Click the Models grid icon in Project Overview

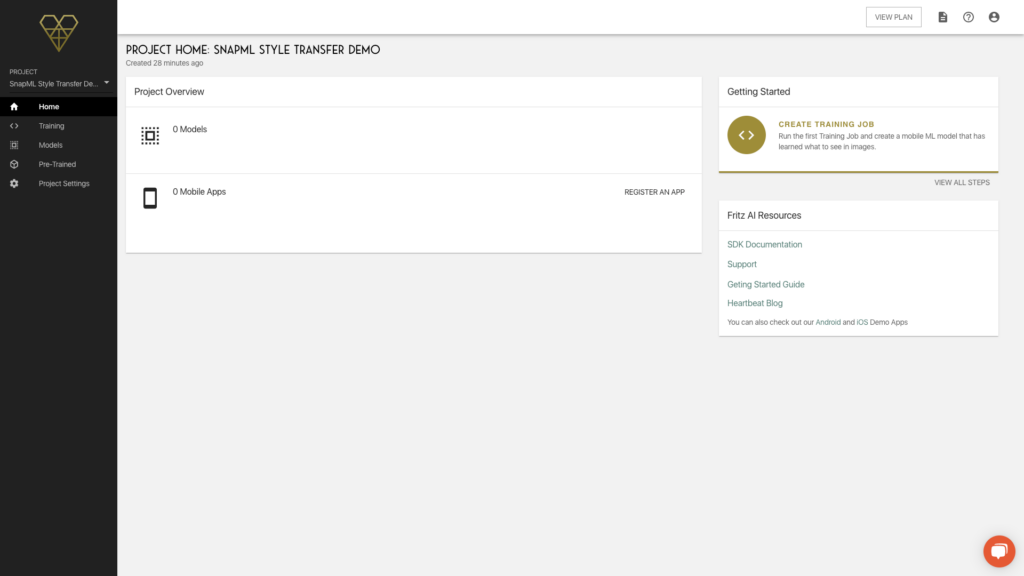(150, 136)
